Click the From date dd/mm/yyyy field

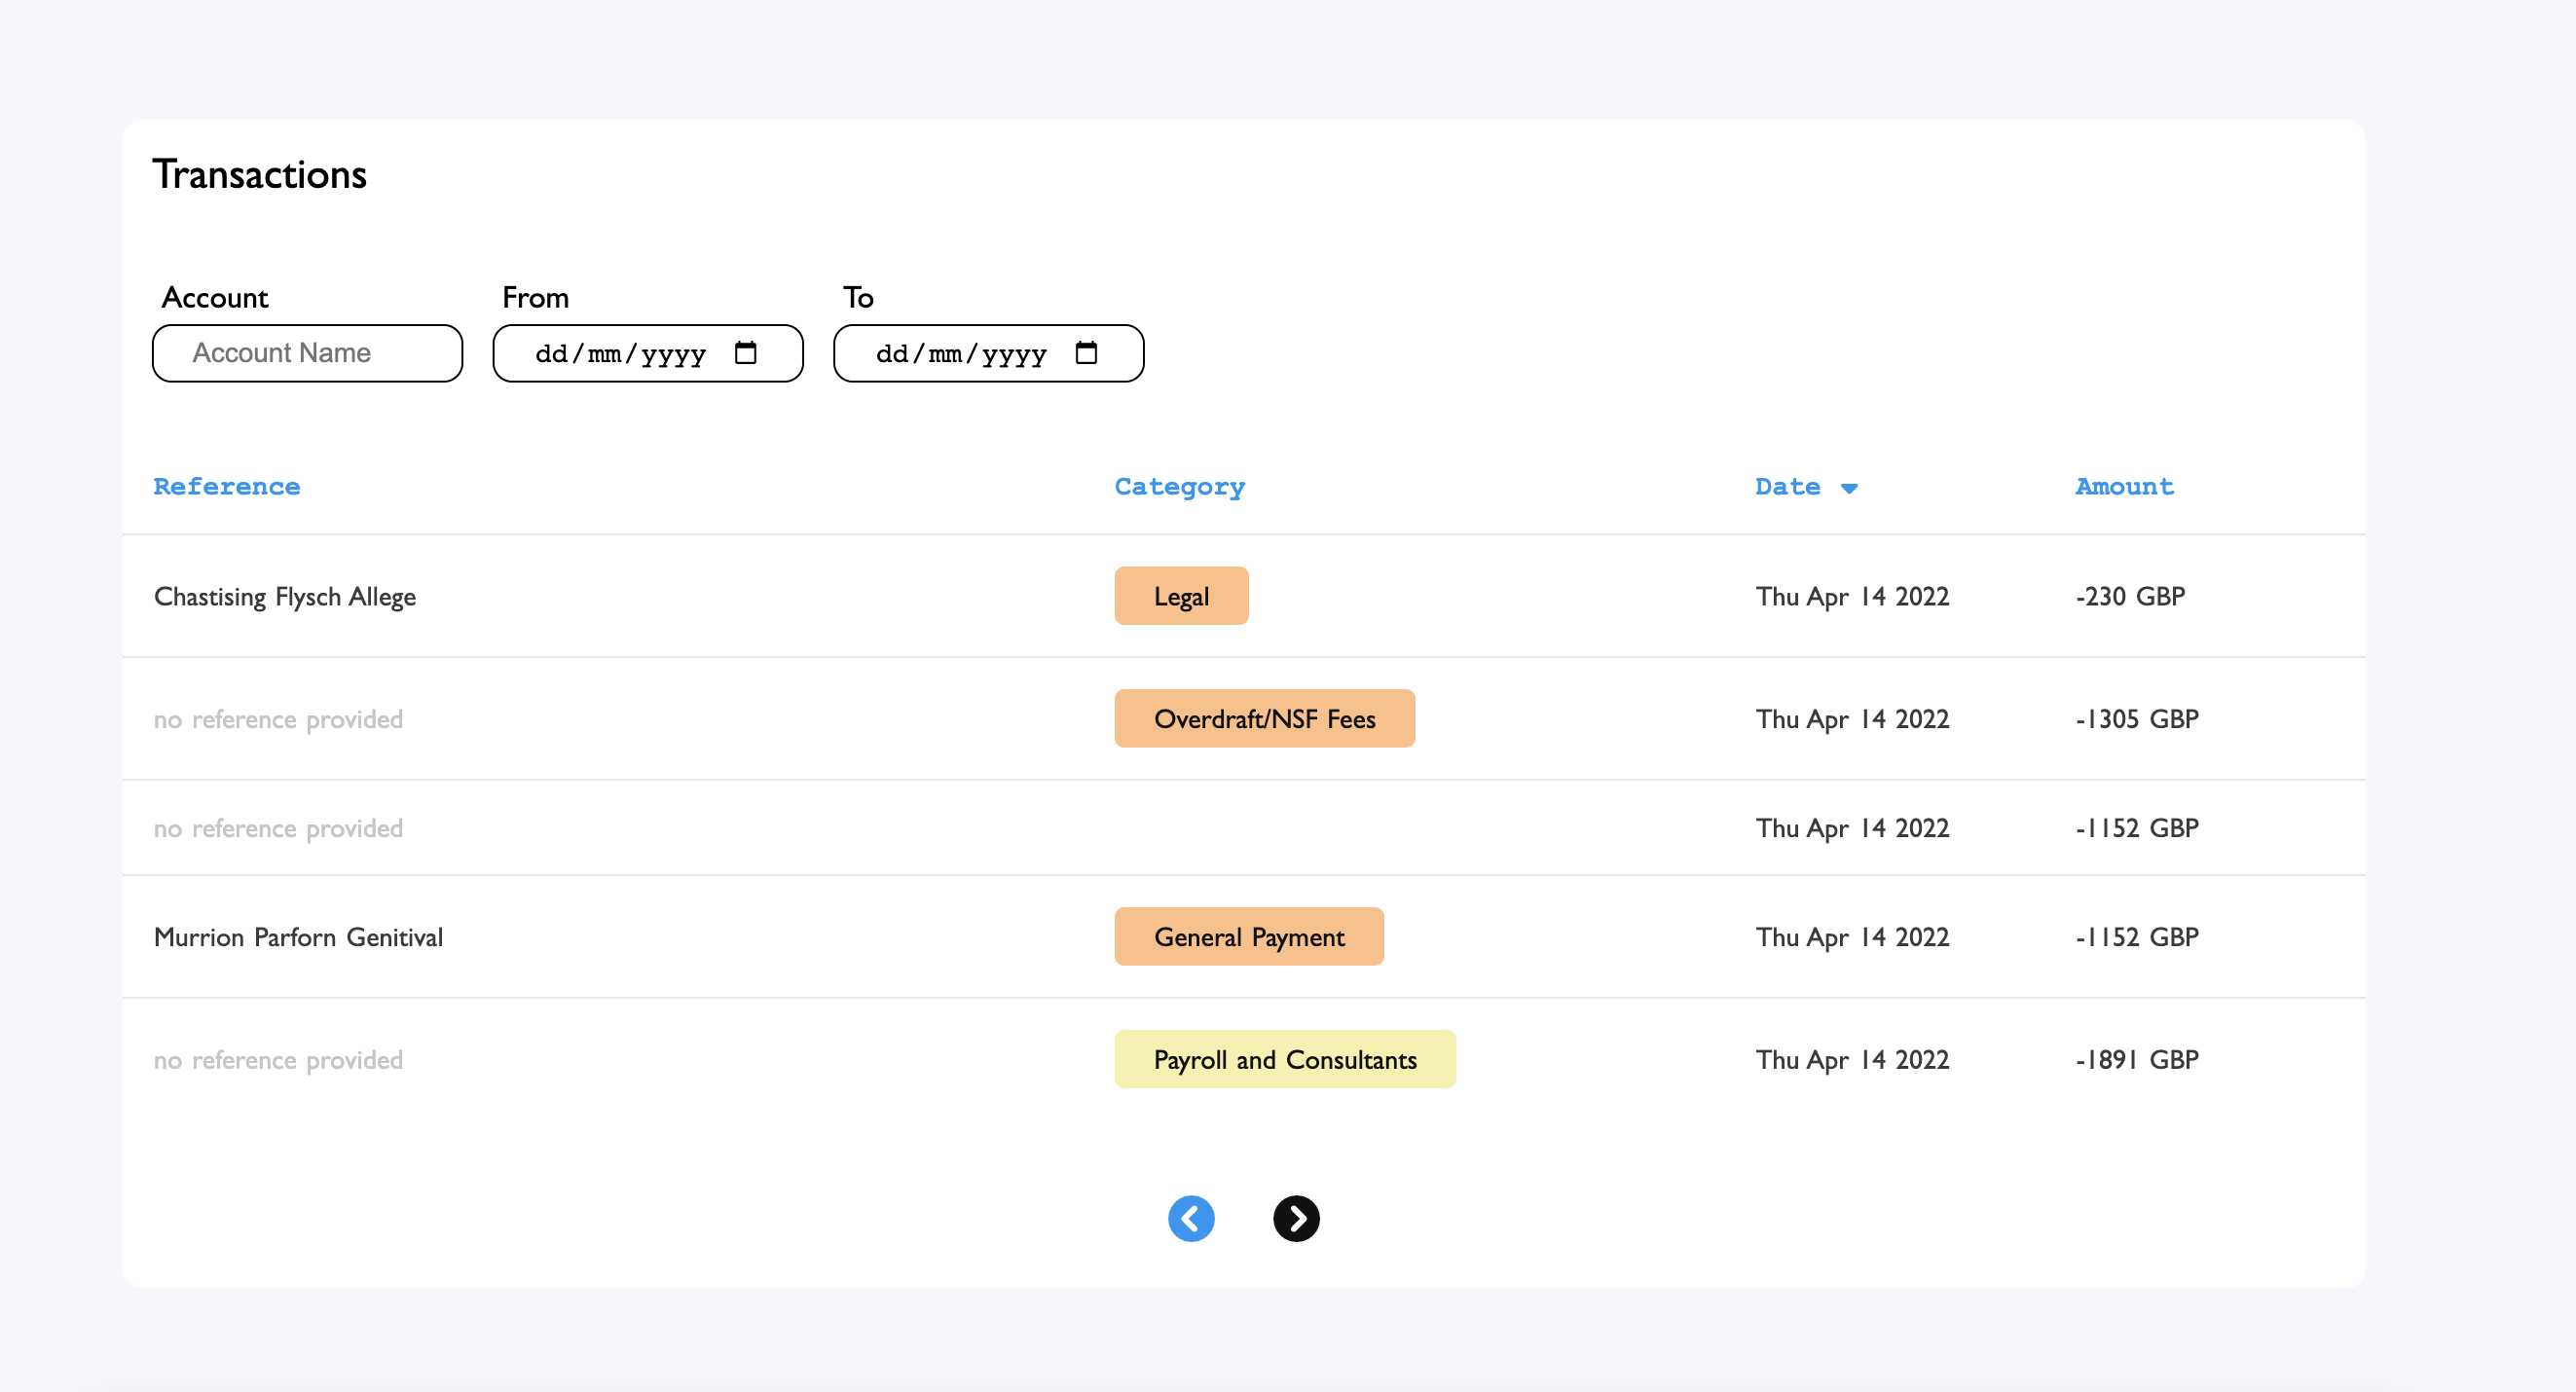(648, 353)
